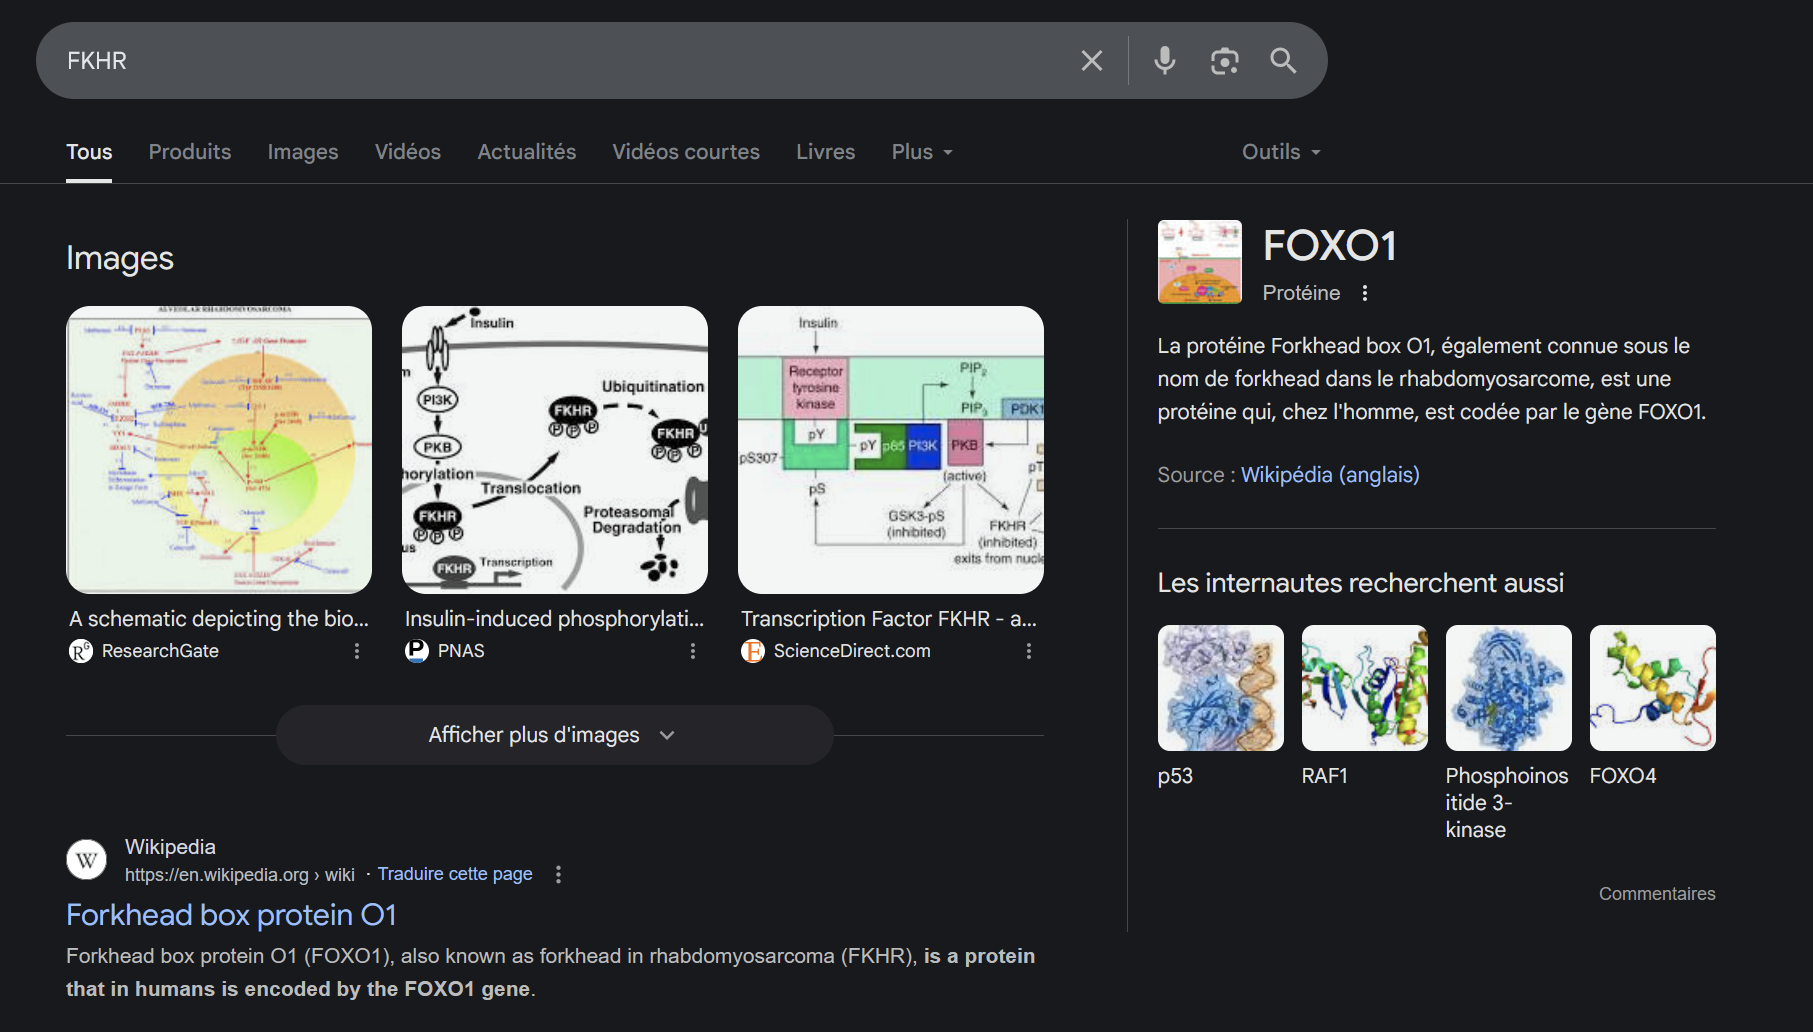
Task: Click the ScienceDirect source icon
Action: tap(753, 651)
